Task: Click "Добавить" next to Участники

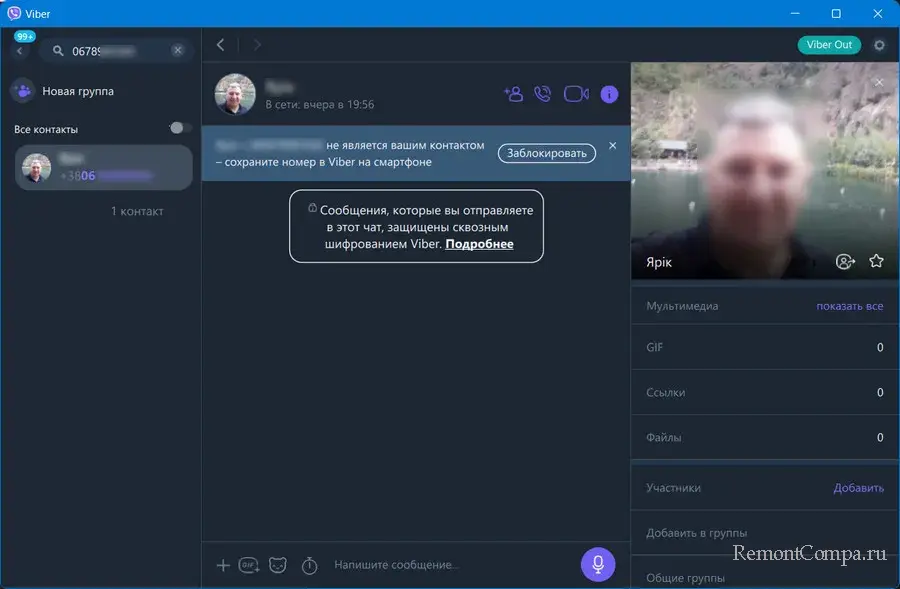Action: [x=858, y=488]
